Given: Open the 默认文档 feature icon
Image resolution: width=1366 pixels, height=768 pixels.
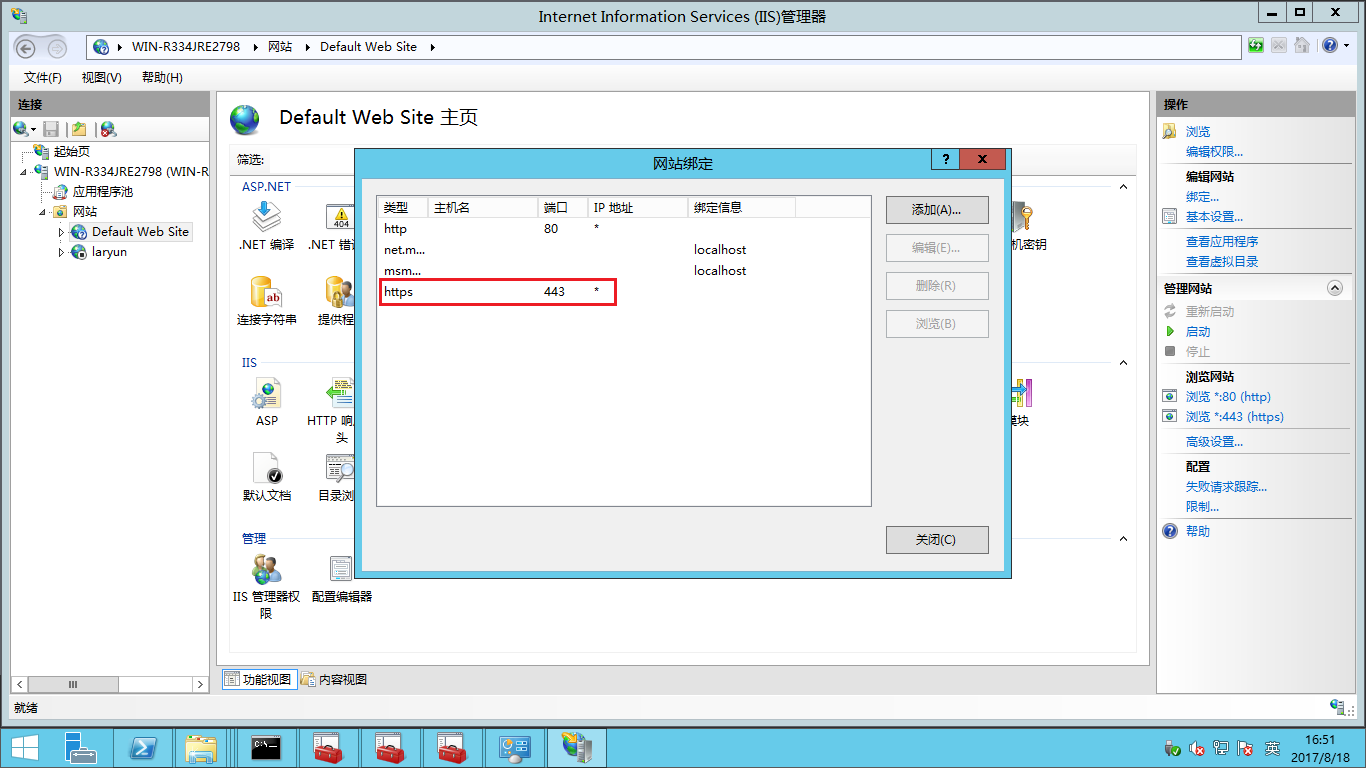Looking at the screenshot, I should click(x=266, y=470).
